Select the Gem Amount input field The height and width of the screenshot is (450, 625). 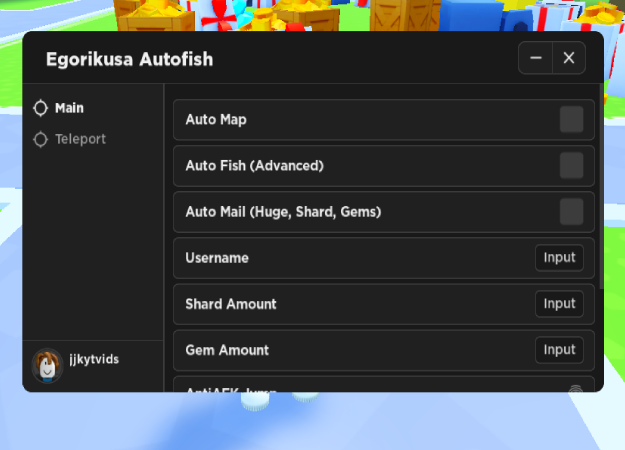(559, 350)
